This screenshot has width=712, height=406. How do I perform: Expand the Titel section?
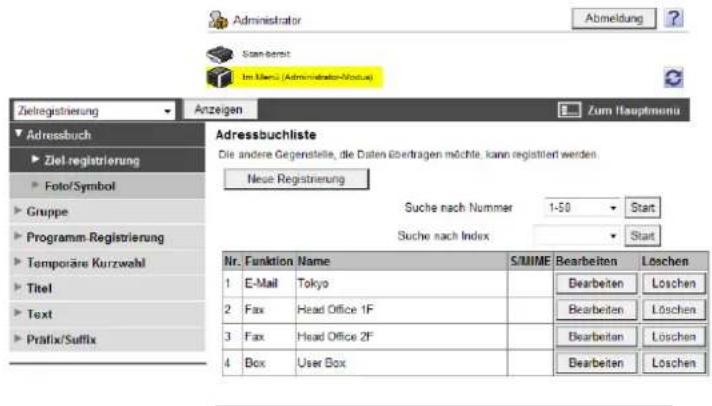pos(107,288)
